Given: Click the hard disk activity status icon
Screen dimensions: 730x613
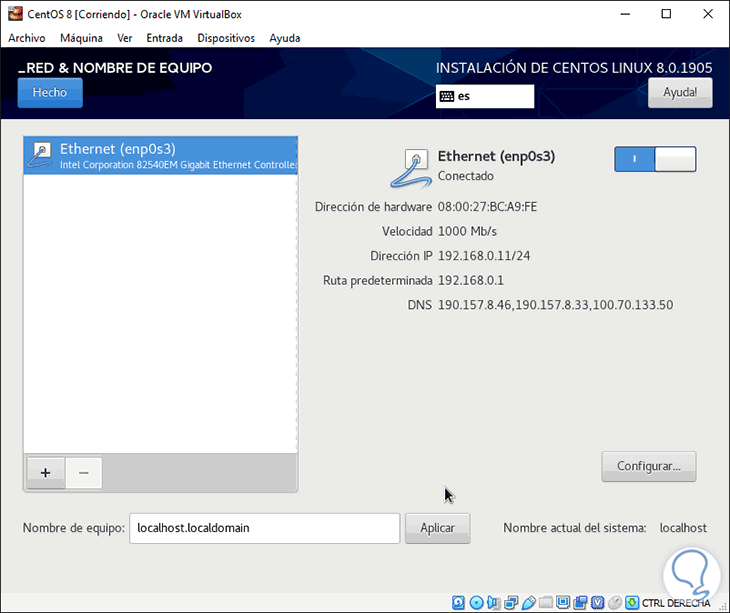Looking at the screenshot, I should pyautogui.click(x=458, y=603).
